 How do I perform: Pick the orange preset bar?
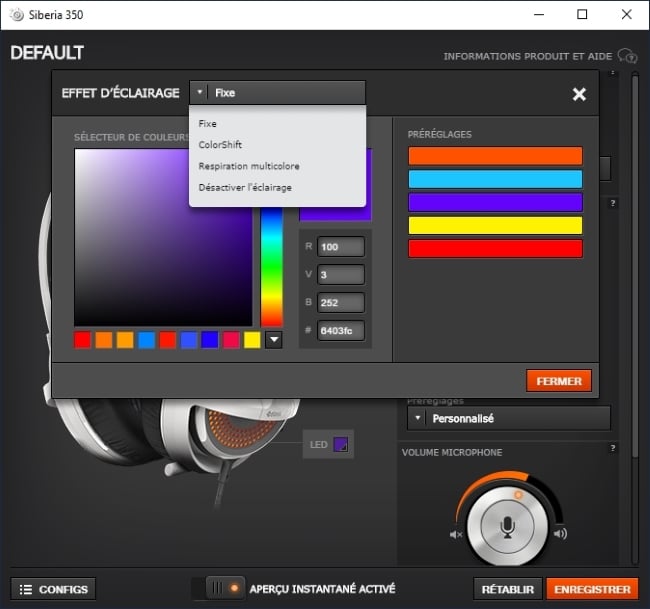pos(495,156)
